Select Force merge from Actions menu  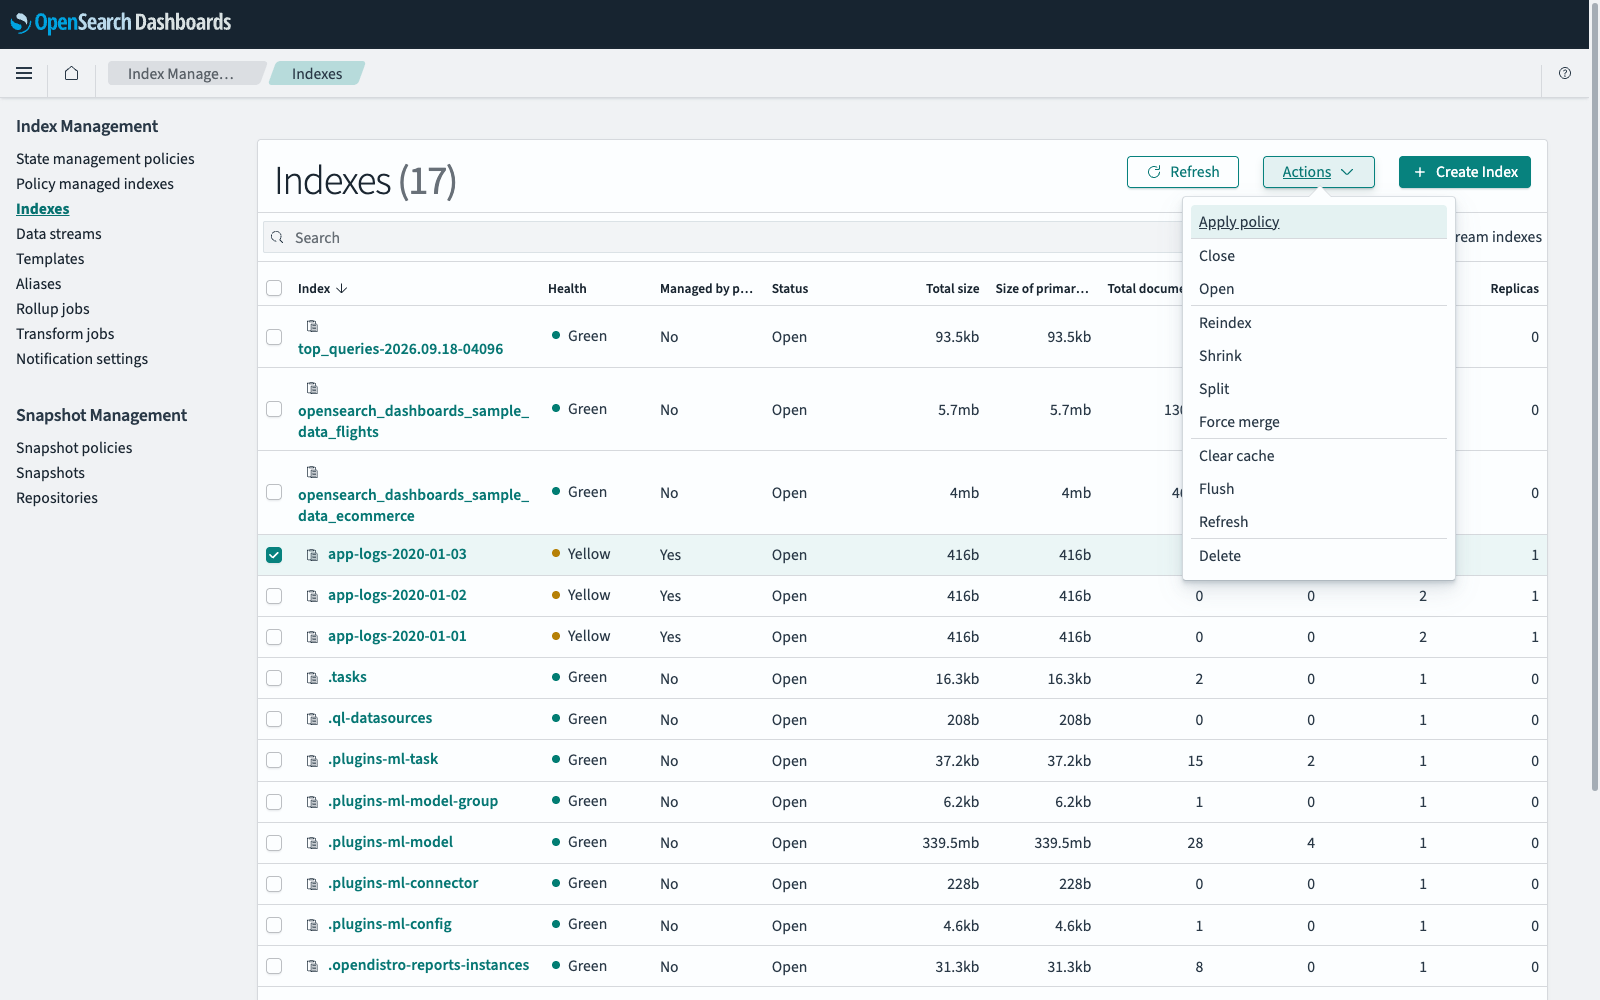coord(1318,422)
